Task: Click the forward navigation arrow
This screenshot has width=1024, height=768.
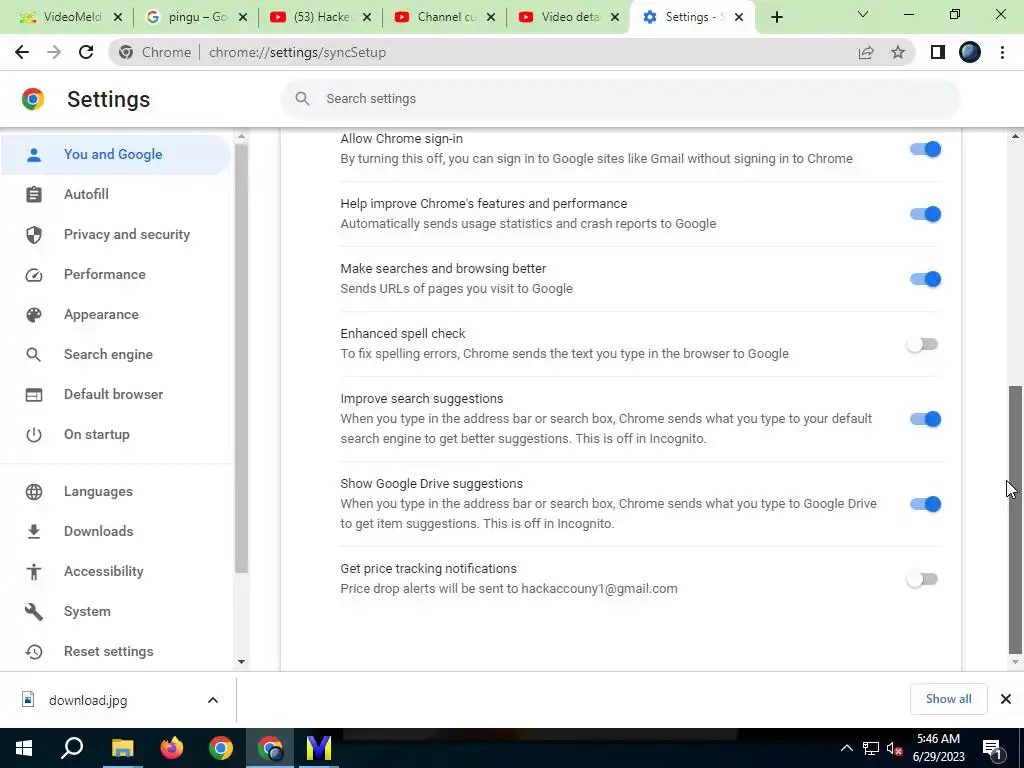Action: tap(54, 52)
